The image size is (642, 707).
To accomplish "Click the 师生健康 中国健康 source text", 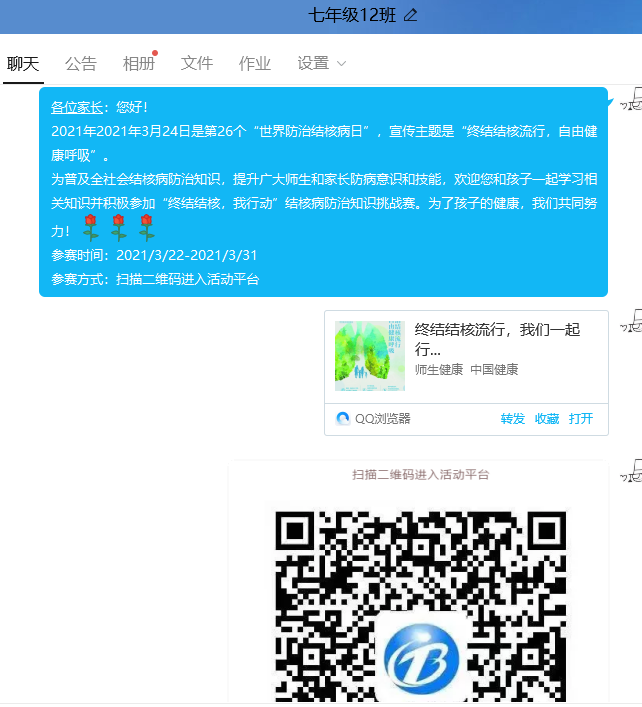I will pyautogui.click(x=466, y=370).
